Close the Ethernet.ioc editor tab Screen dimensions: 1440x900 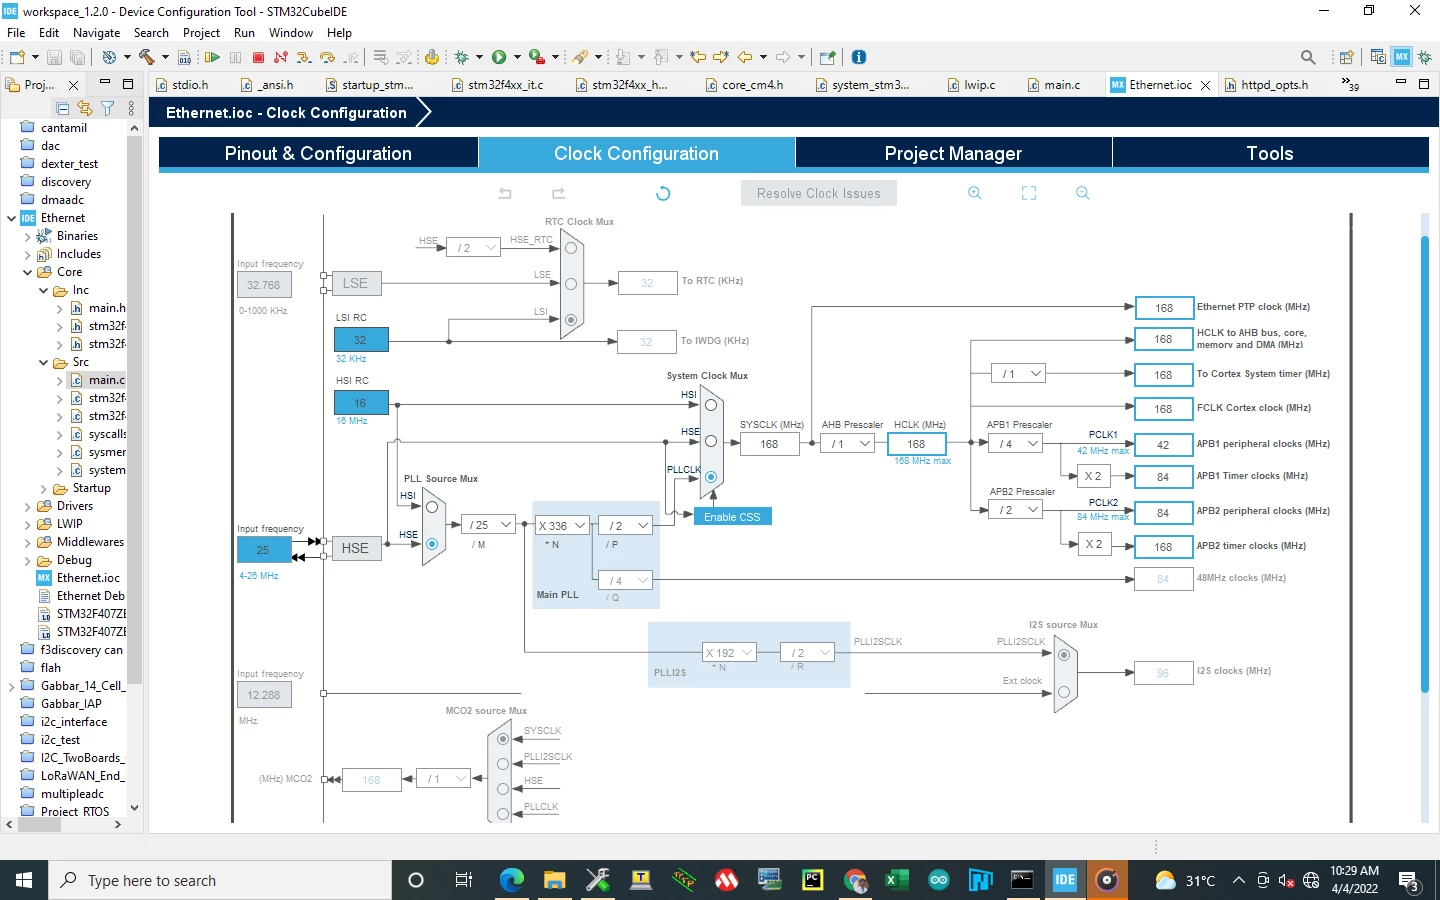click(x=1206, y=86)
